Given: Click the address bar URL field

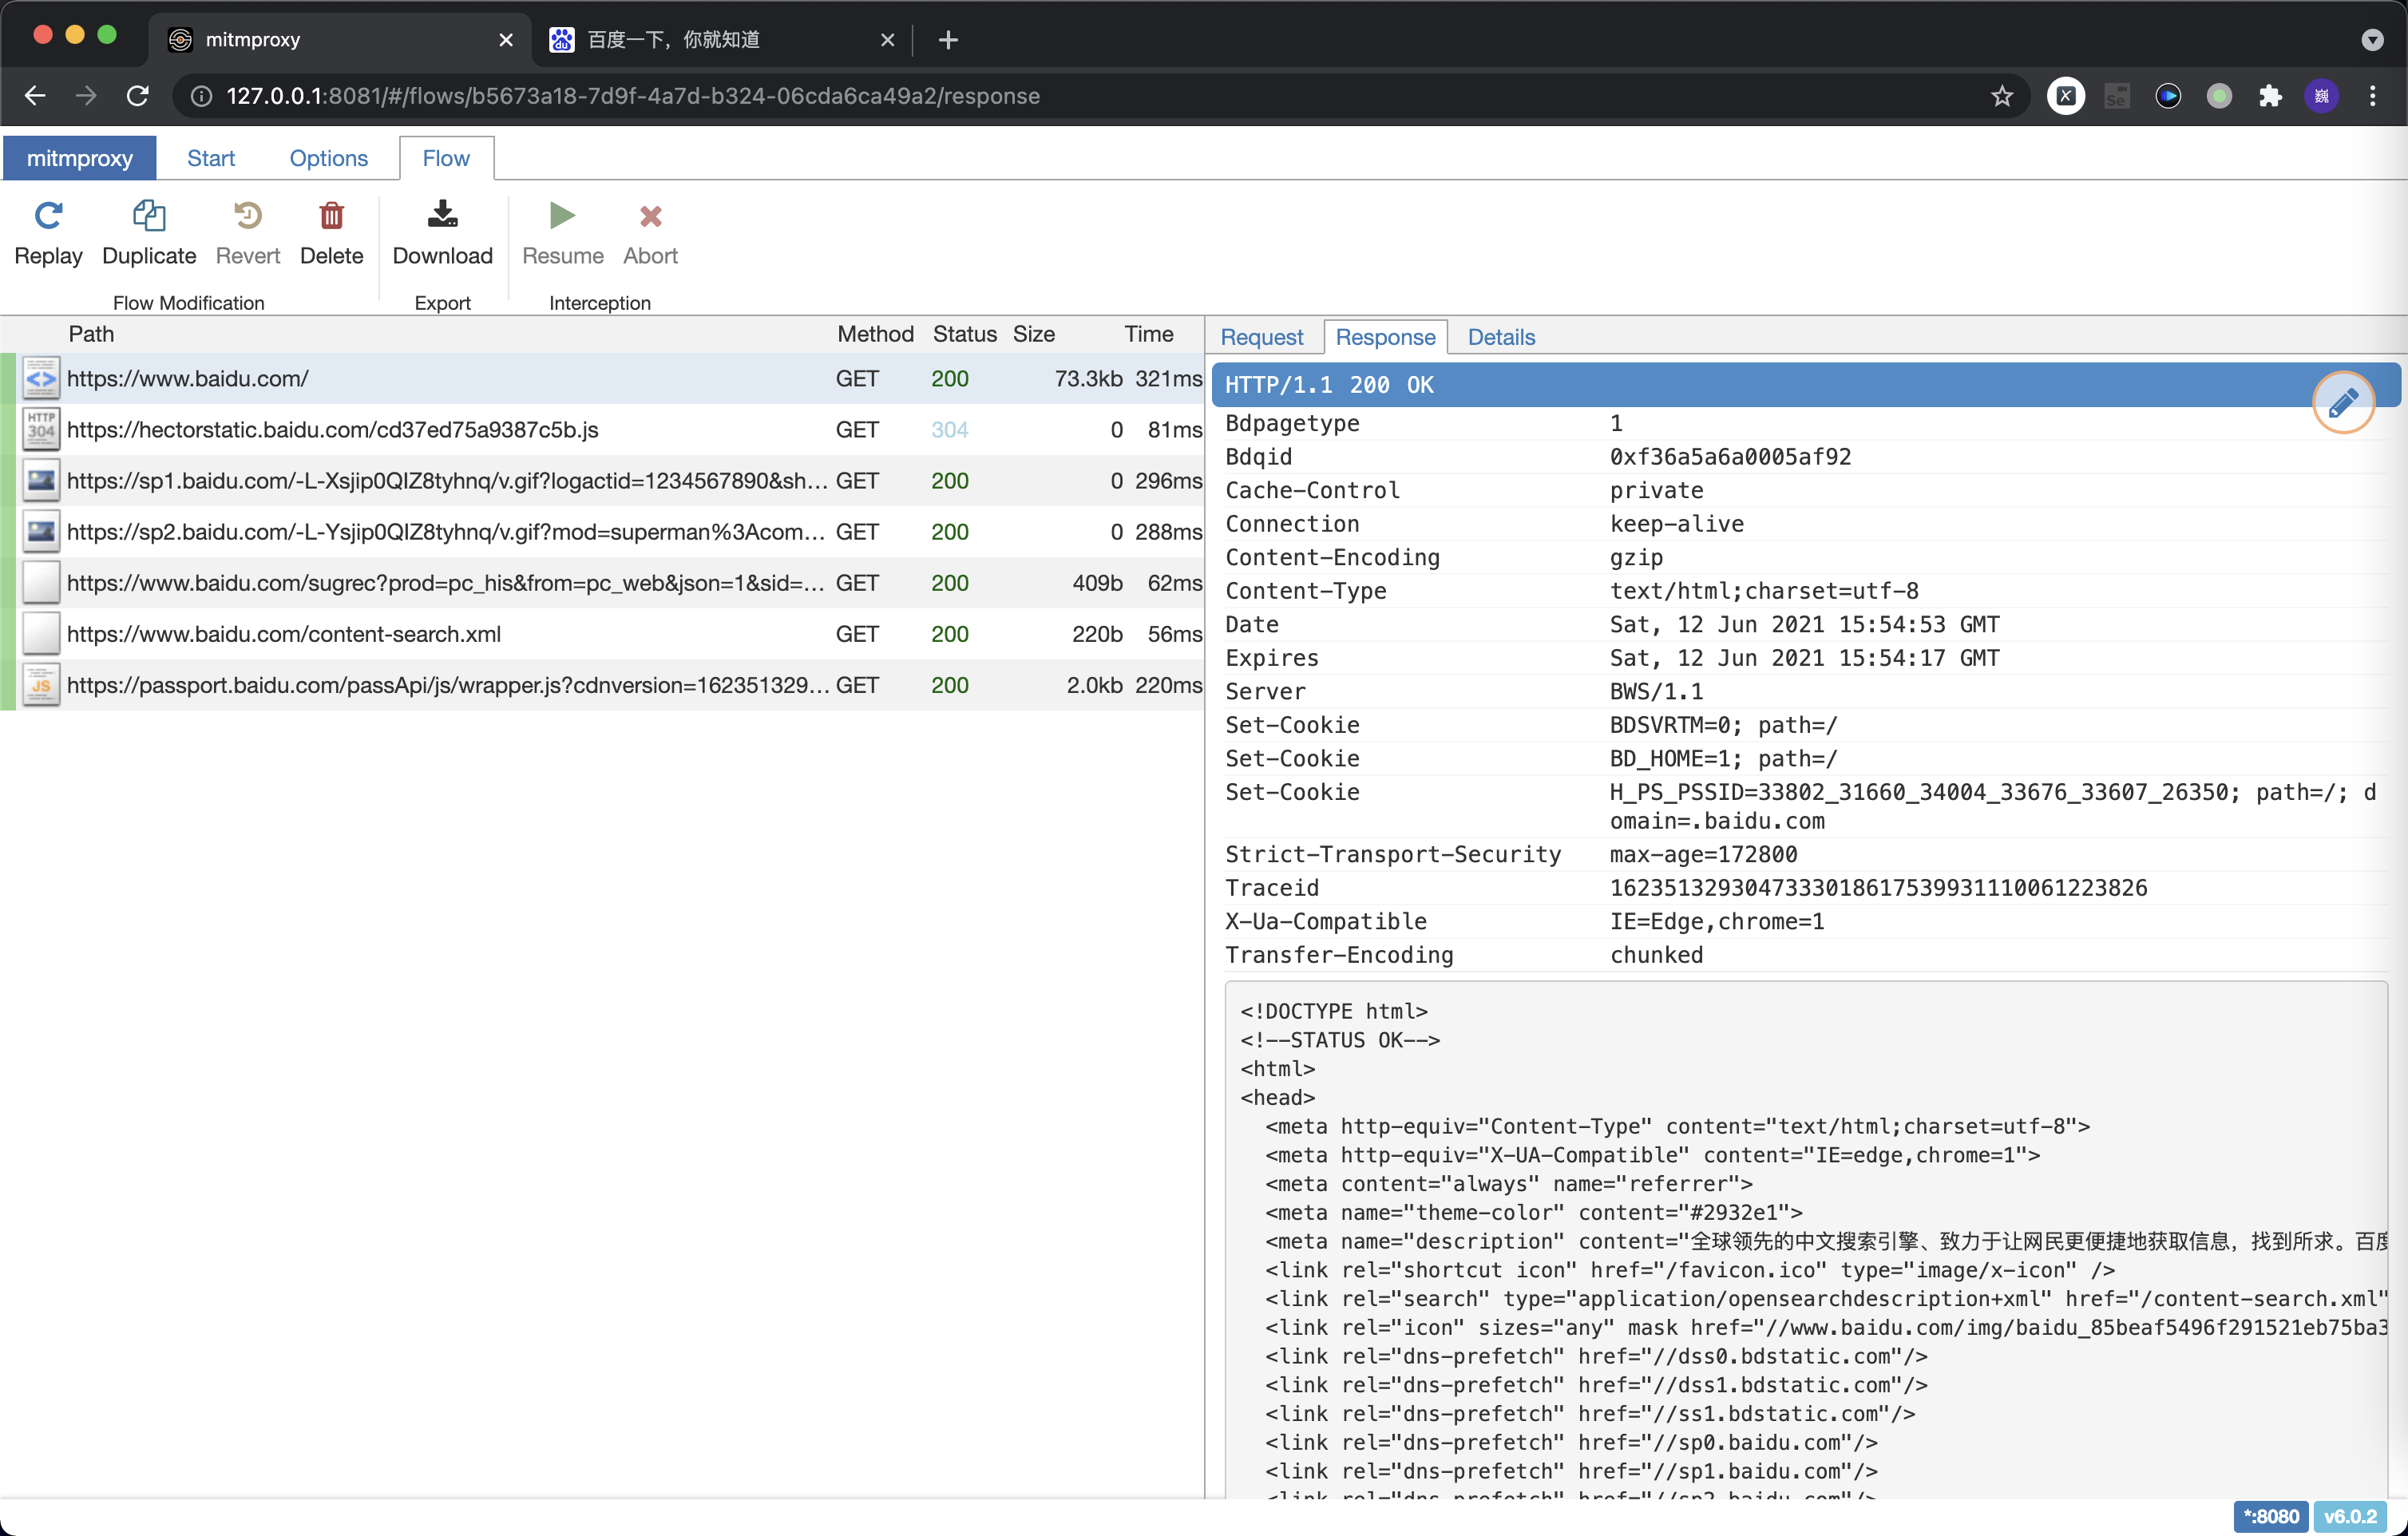Looking at the screenshot, I should pos(1100,96).
